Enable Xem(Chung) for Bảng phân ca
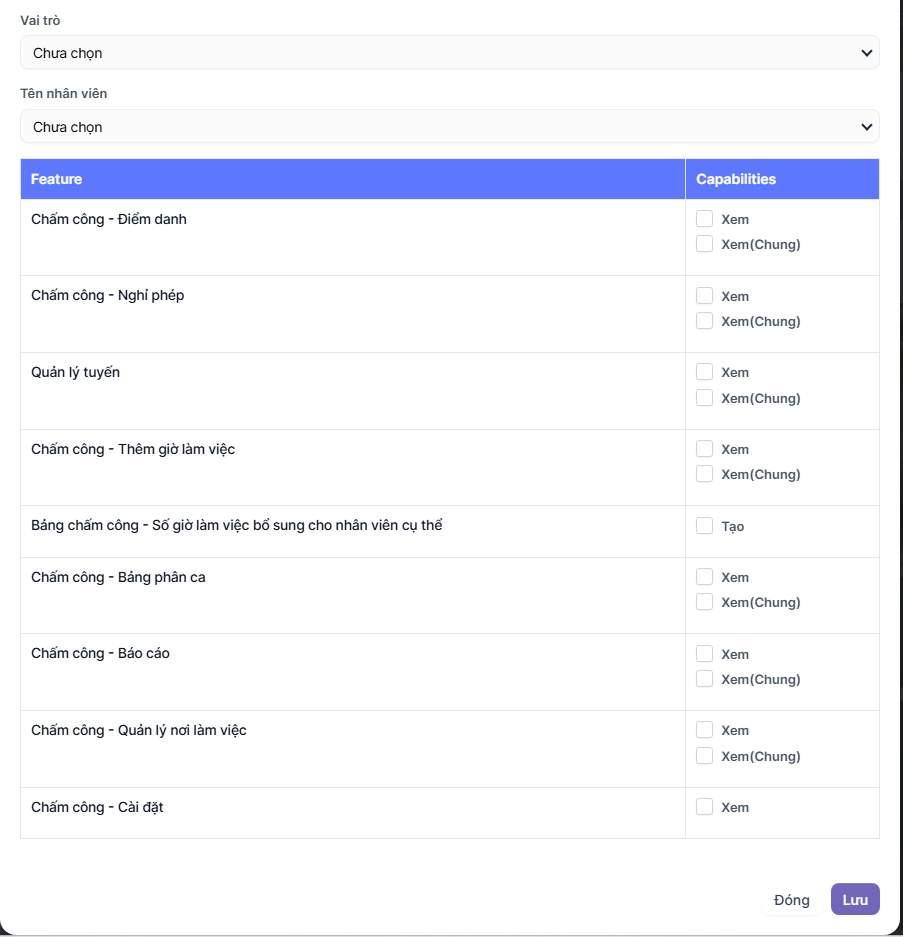Viewport: 903px width, 937px height. (705, 602)
